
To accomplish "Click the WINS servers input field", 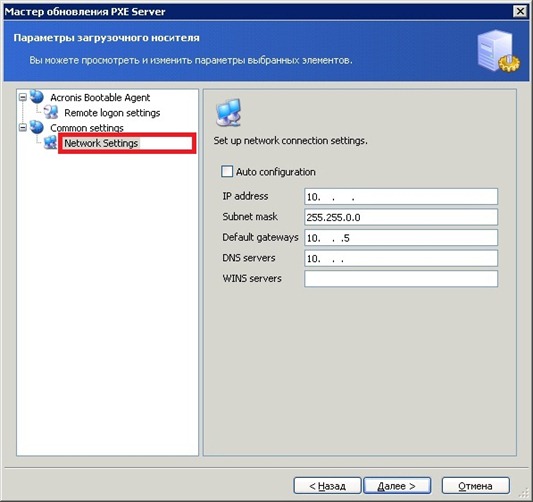I will click(x=401, y=279).
